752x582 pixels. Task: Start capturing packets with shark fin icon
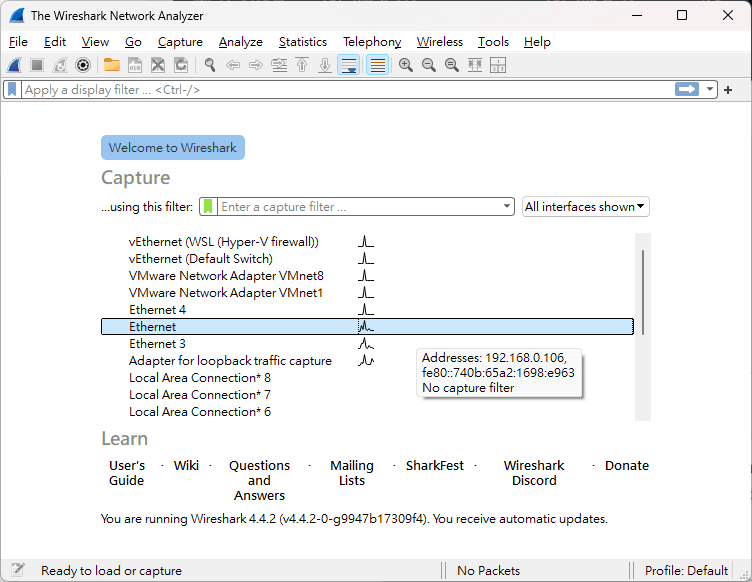point(15,65)
